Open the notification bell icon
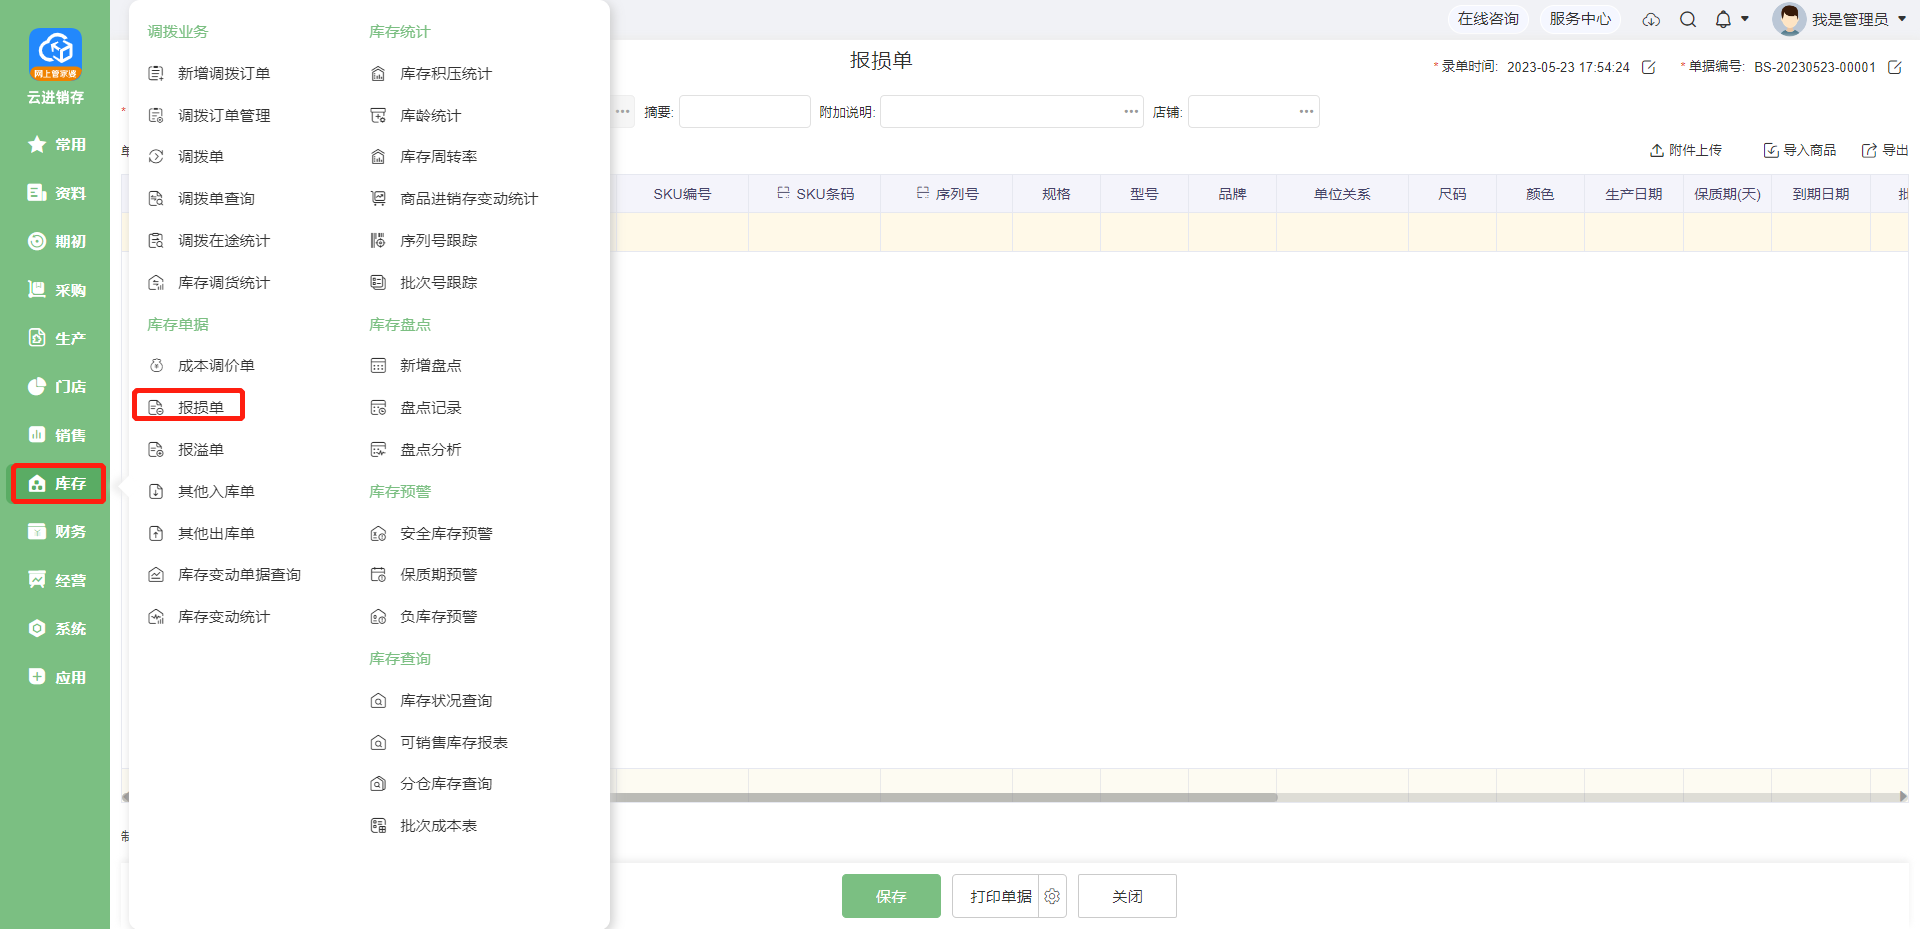Viewport: 1920px width, 929px height. click(x=1723, y=19)
